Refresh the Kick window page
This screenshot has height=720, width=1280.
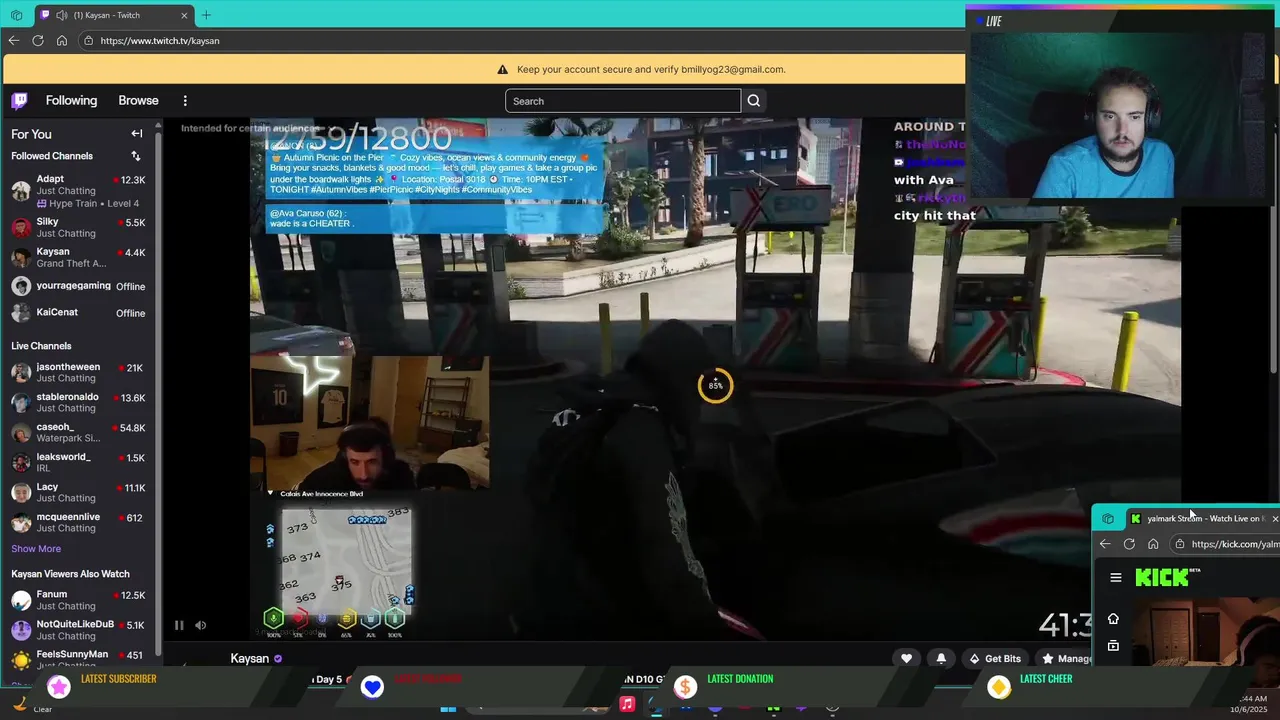1129,544
